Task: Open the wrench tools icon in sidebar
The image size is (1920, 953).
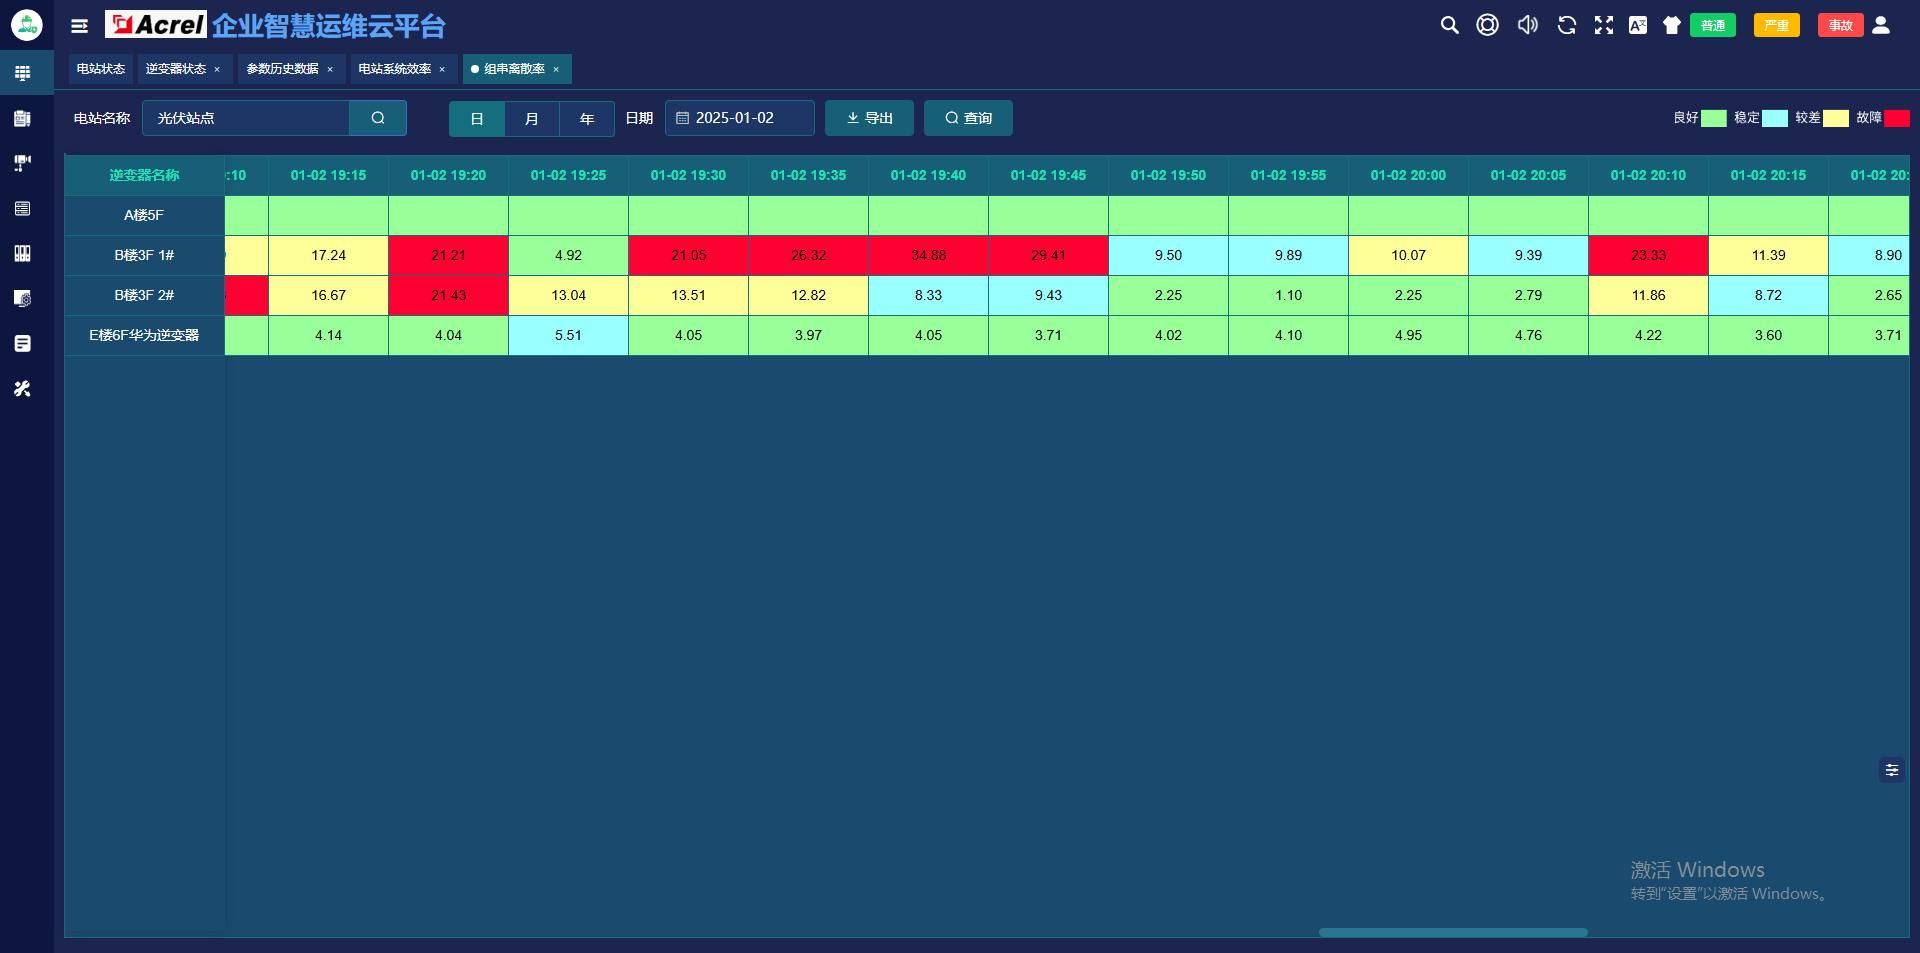Action: [22, 389]
